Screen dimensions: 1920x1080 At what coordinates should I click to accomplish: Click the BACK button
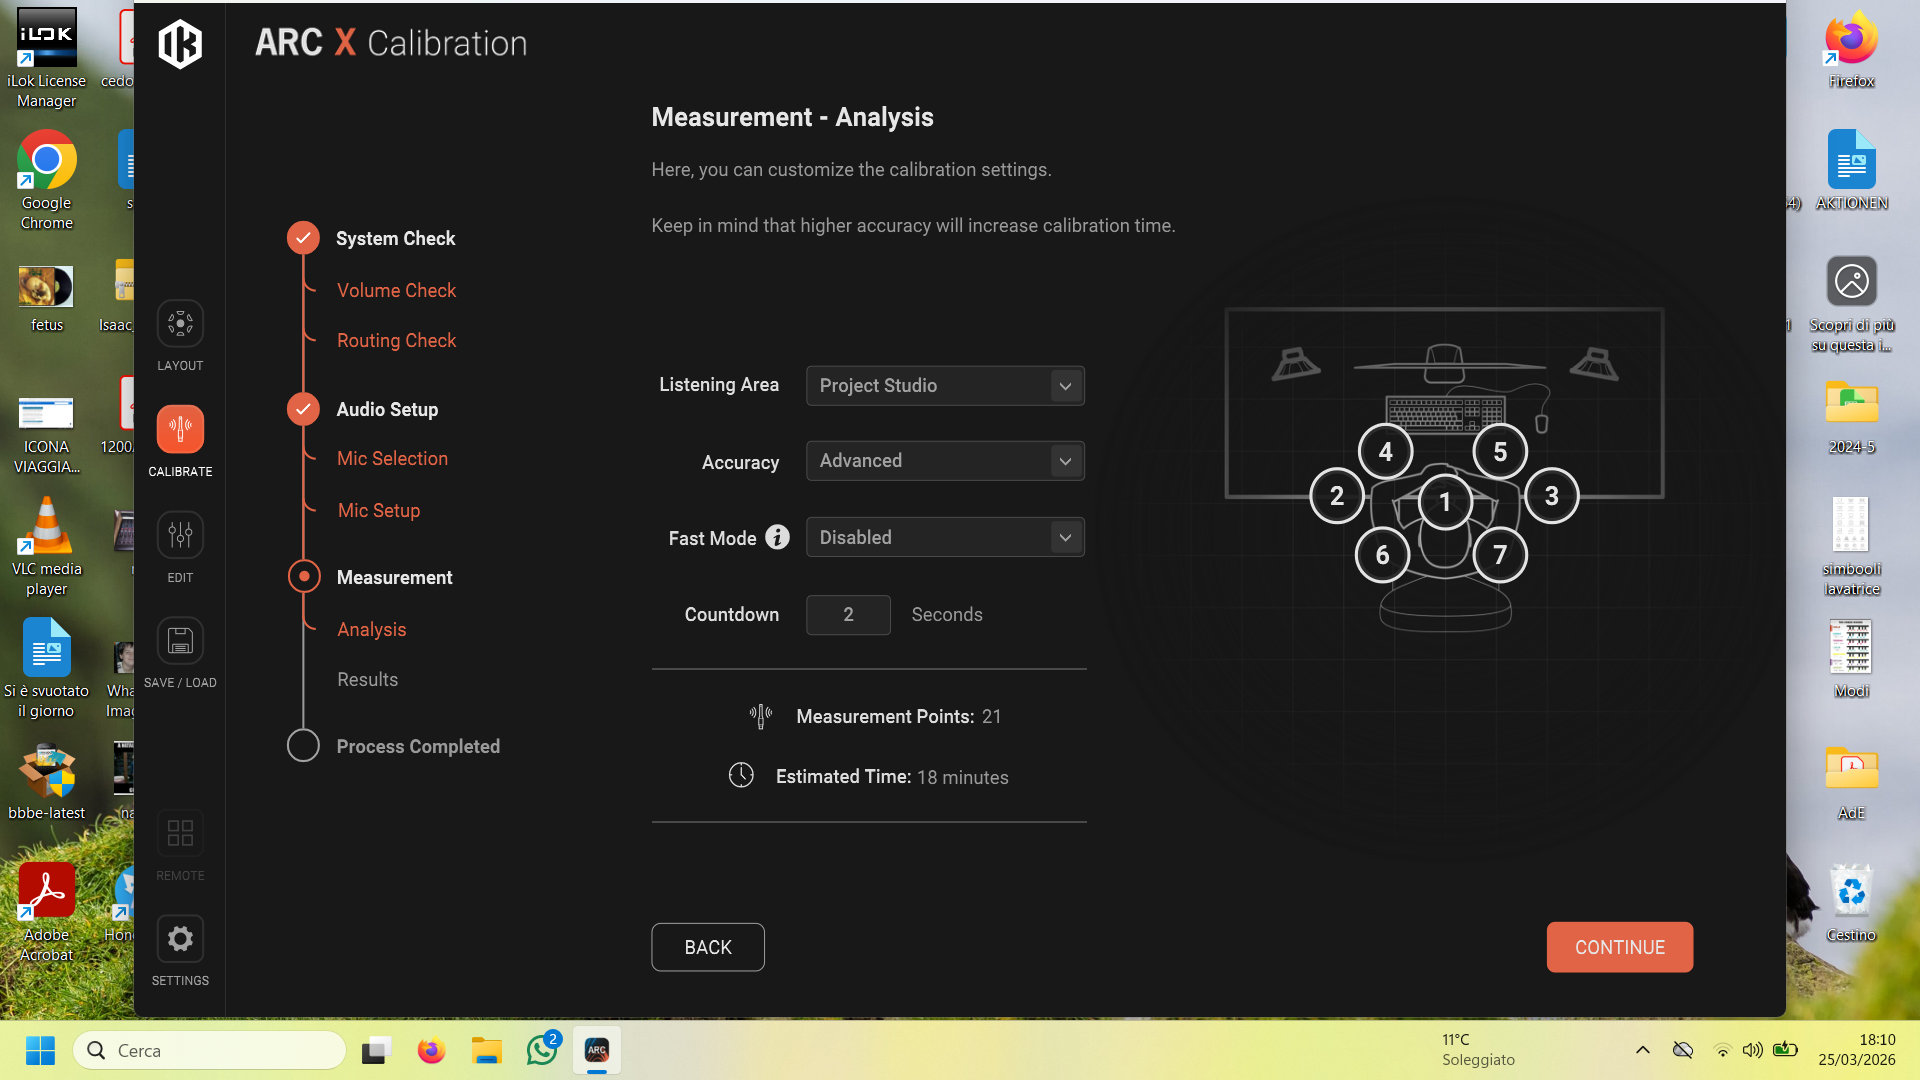(708, 947)
